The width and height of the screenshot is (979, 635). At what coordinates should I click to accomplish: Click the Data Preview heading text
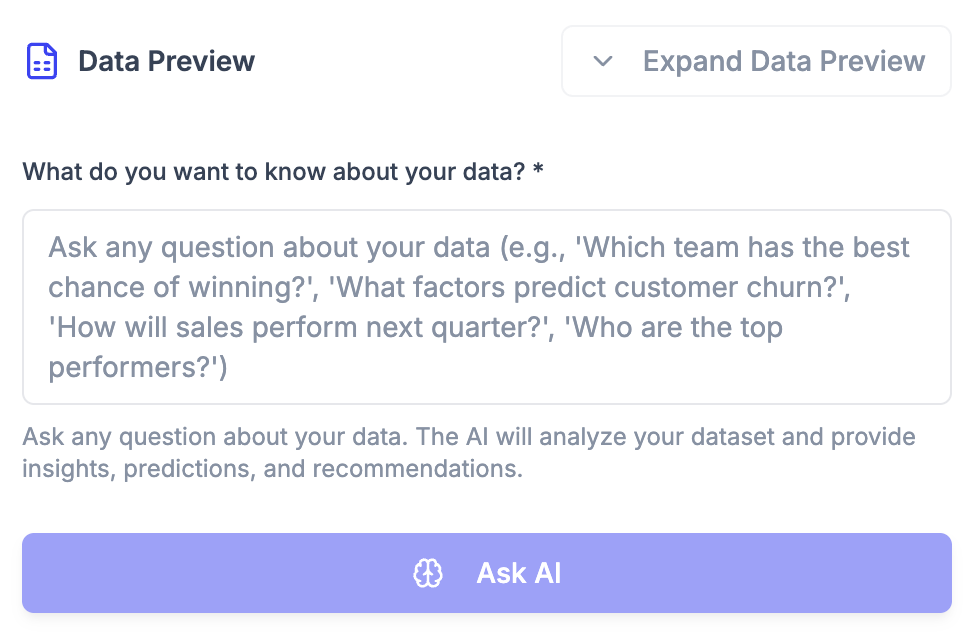pyautogui.click(x=166, y=61)
